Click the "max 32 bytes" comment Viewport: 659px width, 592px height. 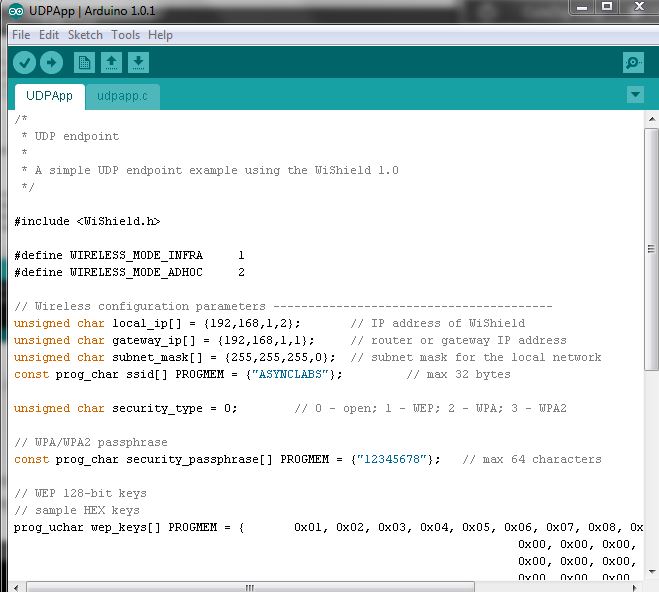(x=458, y=374)
